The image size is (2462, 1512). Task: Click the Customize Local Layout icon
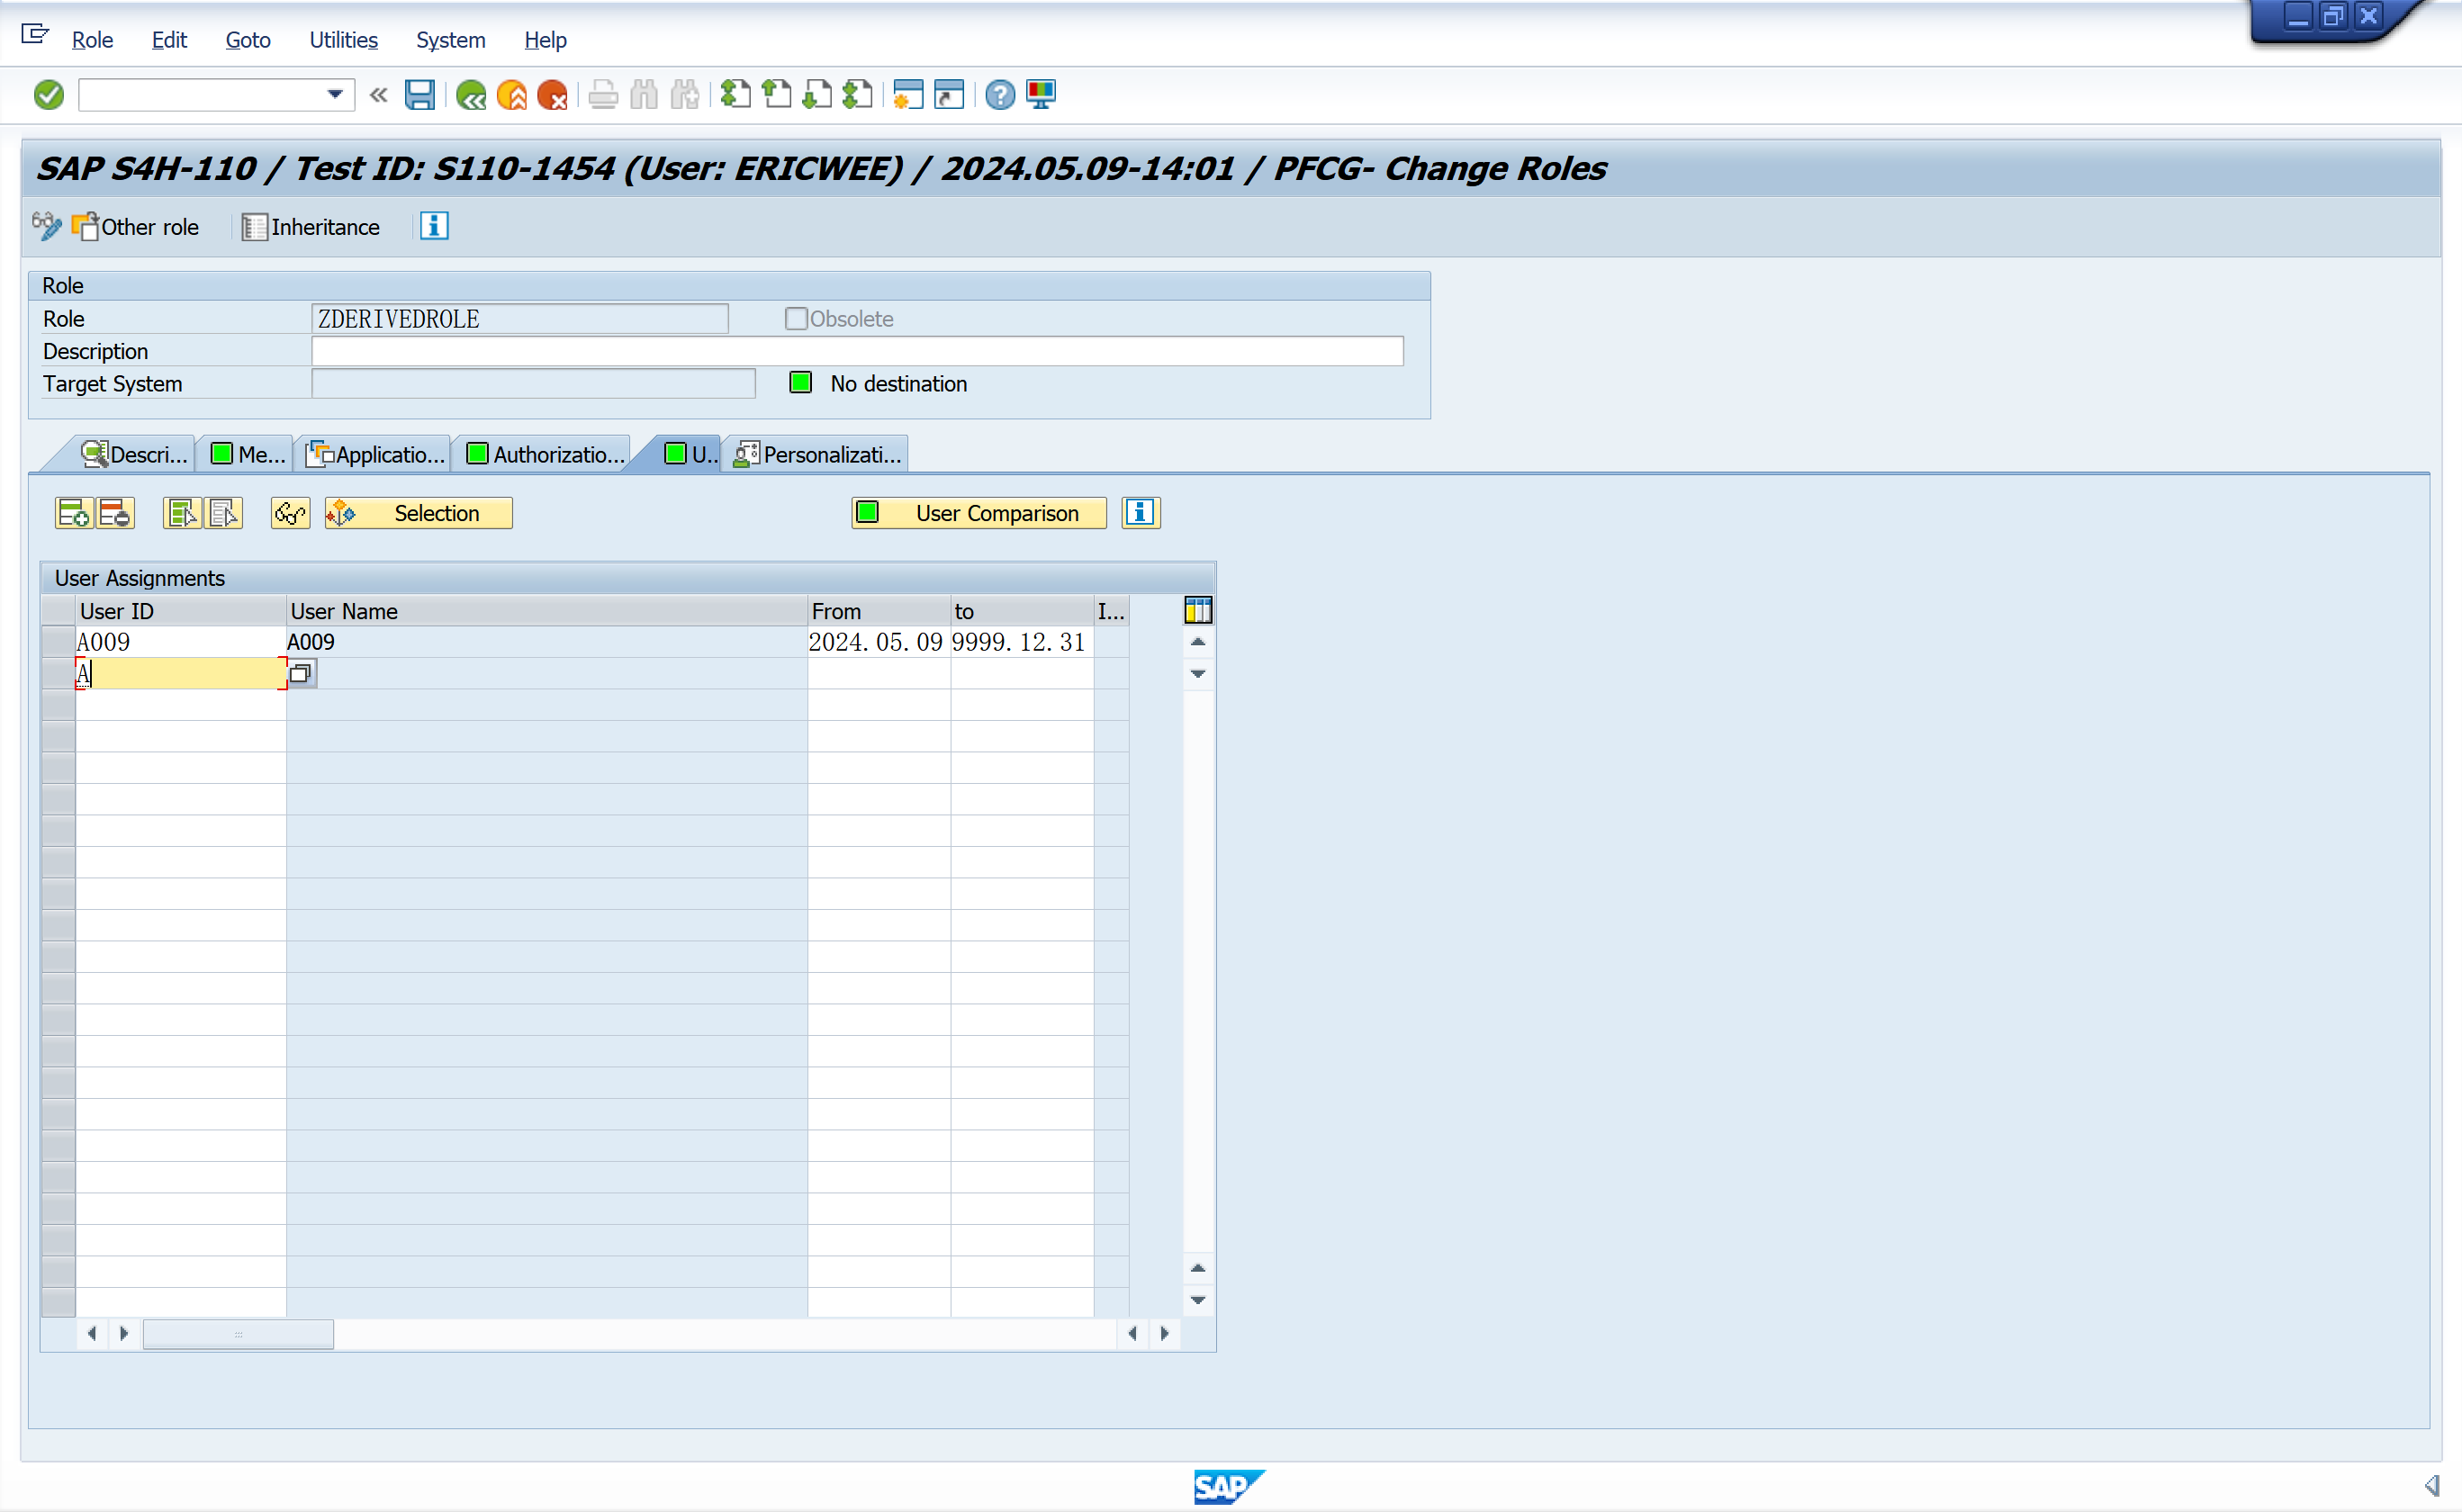tap(1040, 95)
